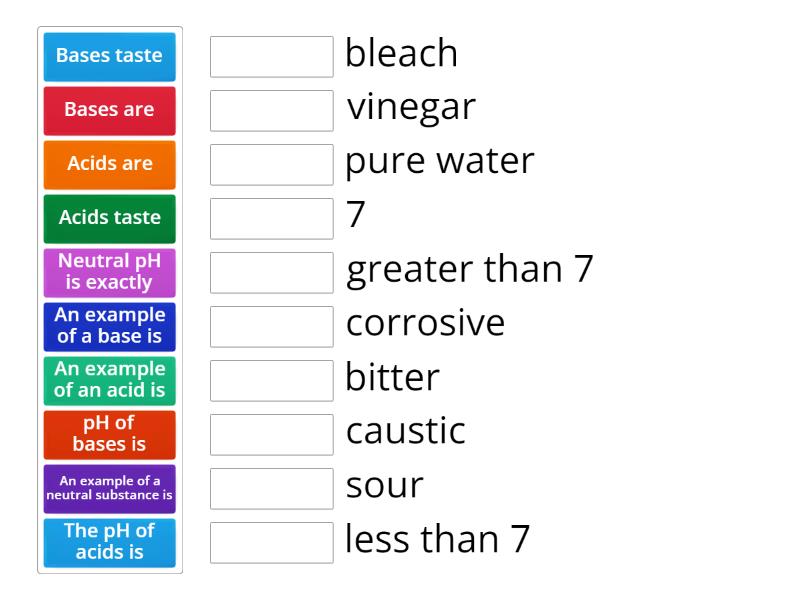Click the 'greater than 7' answer
This screenshot has width=800, height=600.
tap(470, 270)
